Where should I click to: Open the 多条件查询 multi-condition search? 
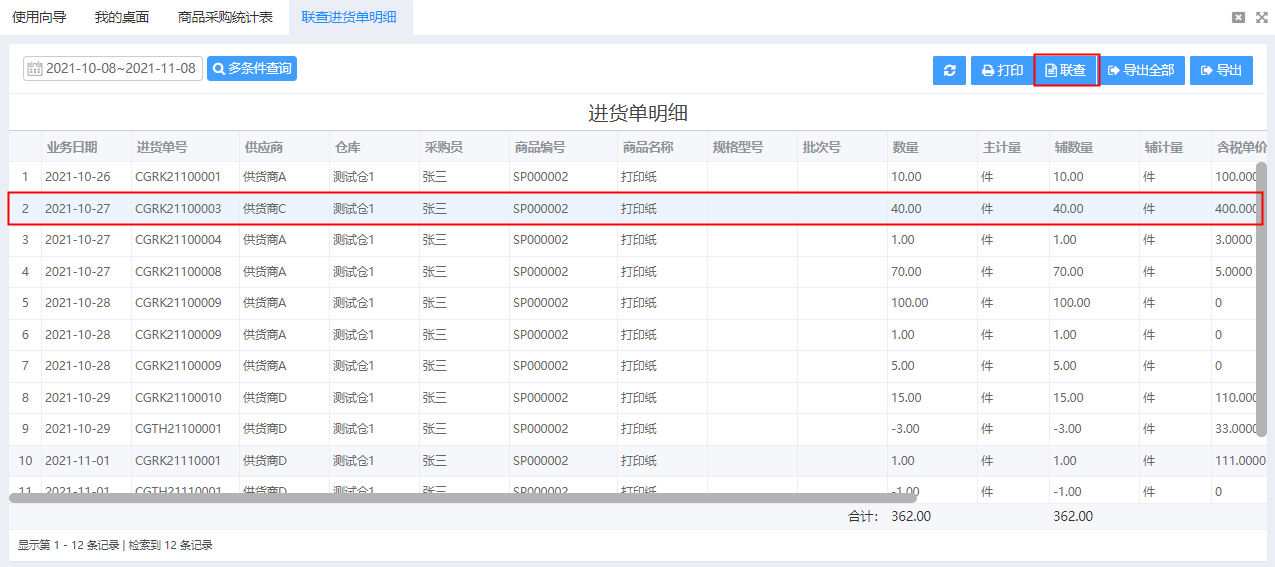click(252, 68)
